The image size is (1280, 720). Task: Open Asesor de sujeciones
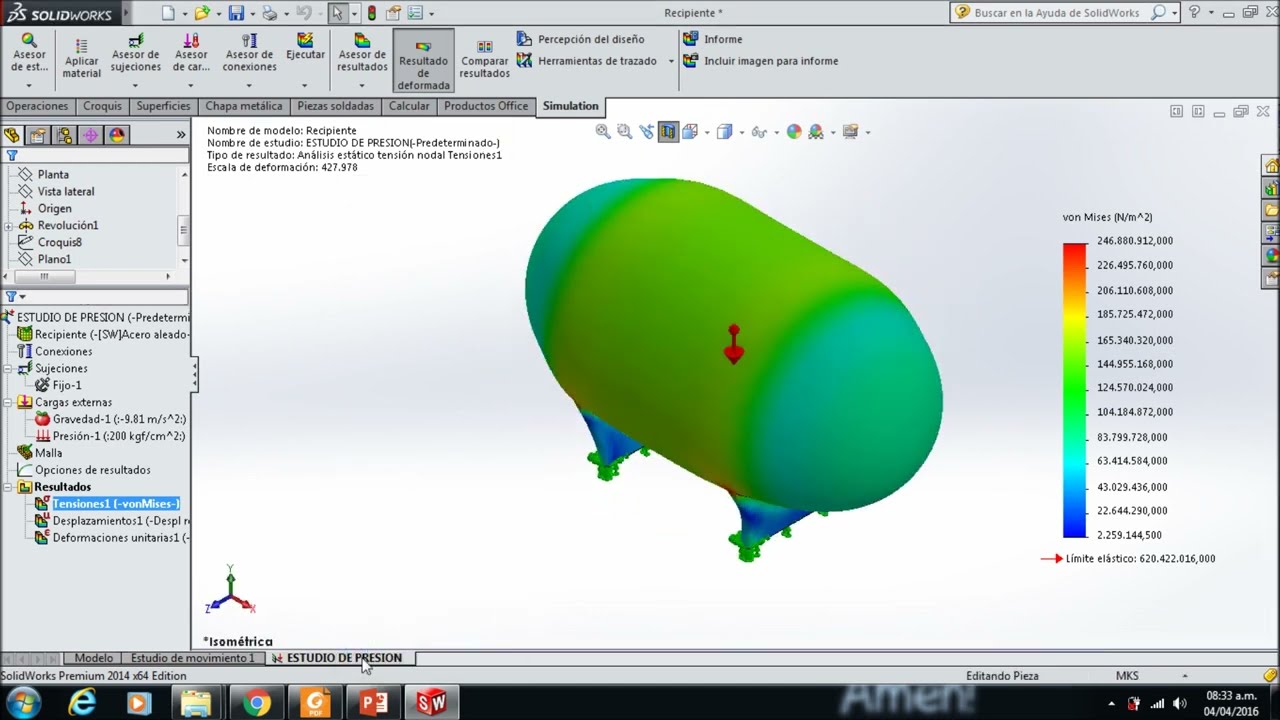[136, 59]
